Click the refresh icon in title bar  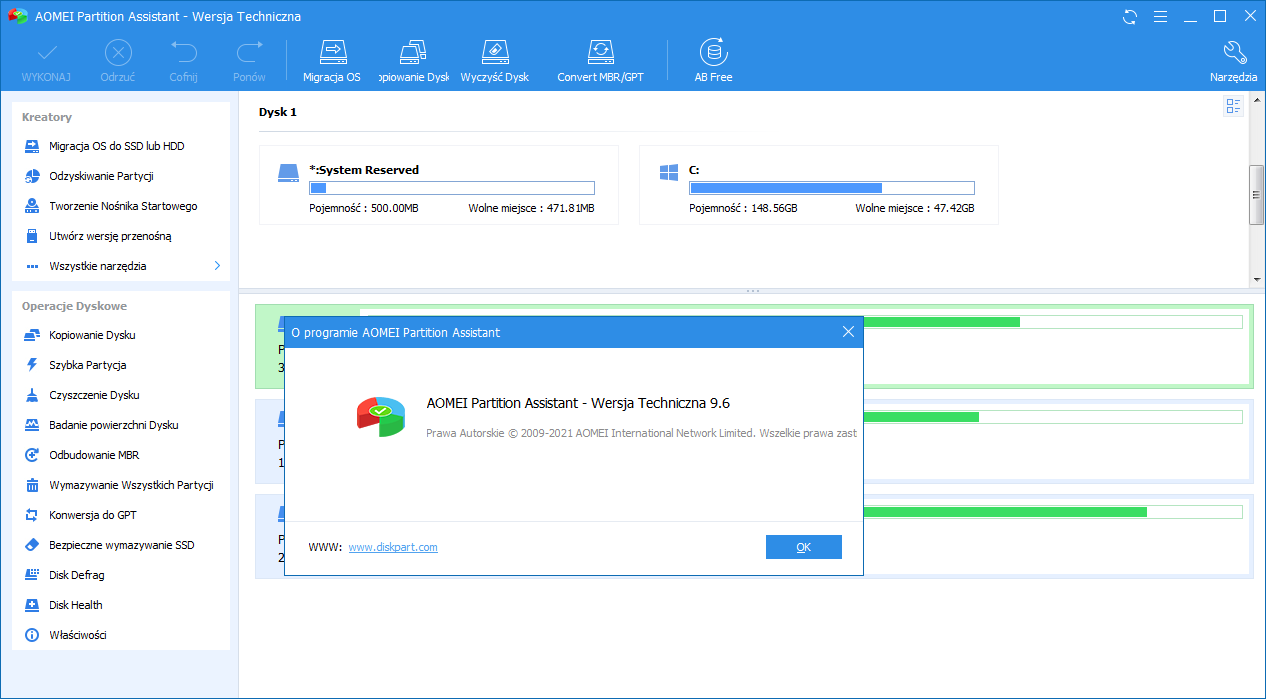point(1130,16)
